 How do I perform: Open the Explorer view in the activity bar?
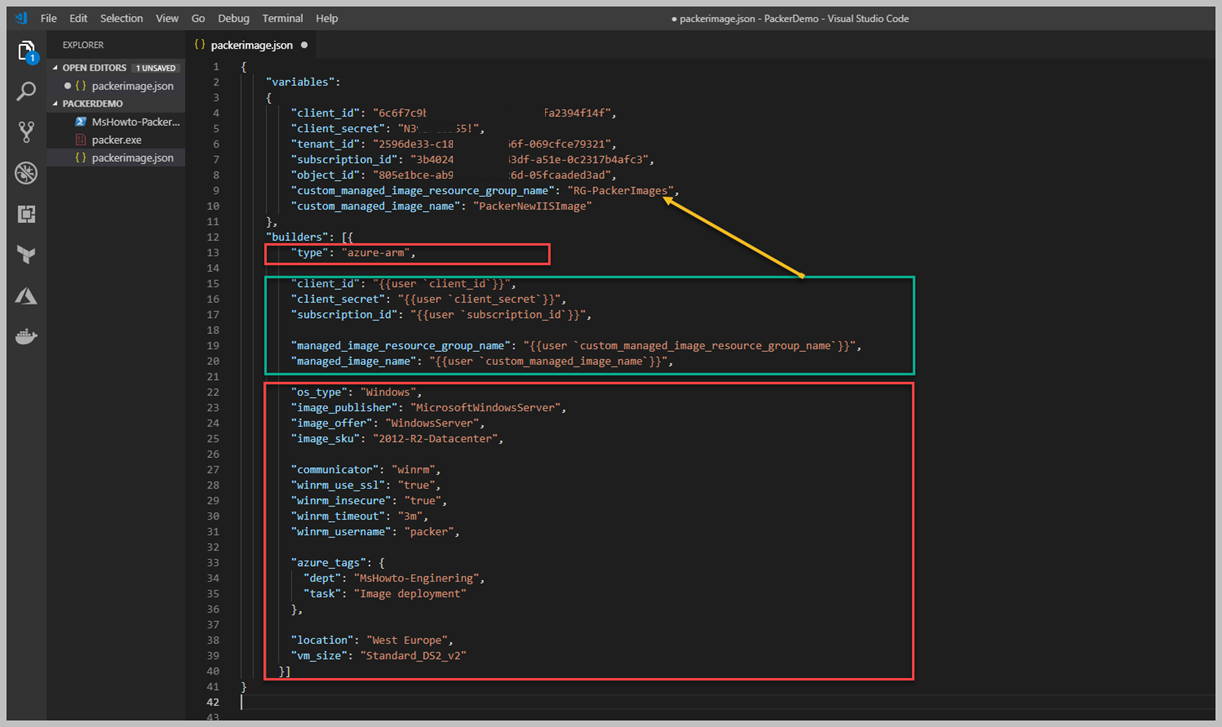point(26,52)
